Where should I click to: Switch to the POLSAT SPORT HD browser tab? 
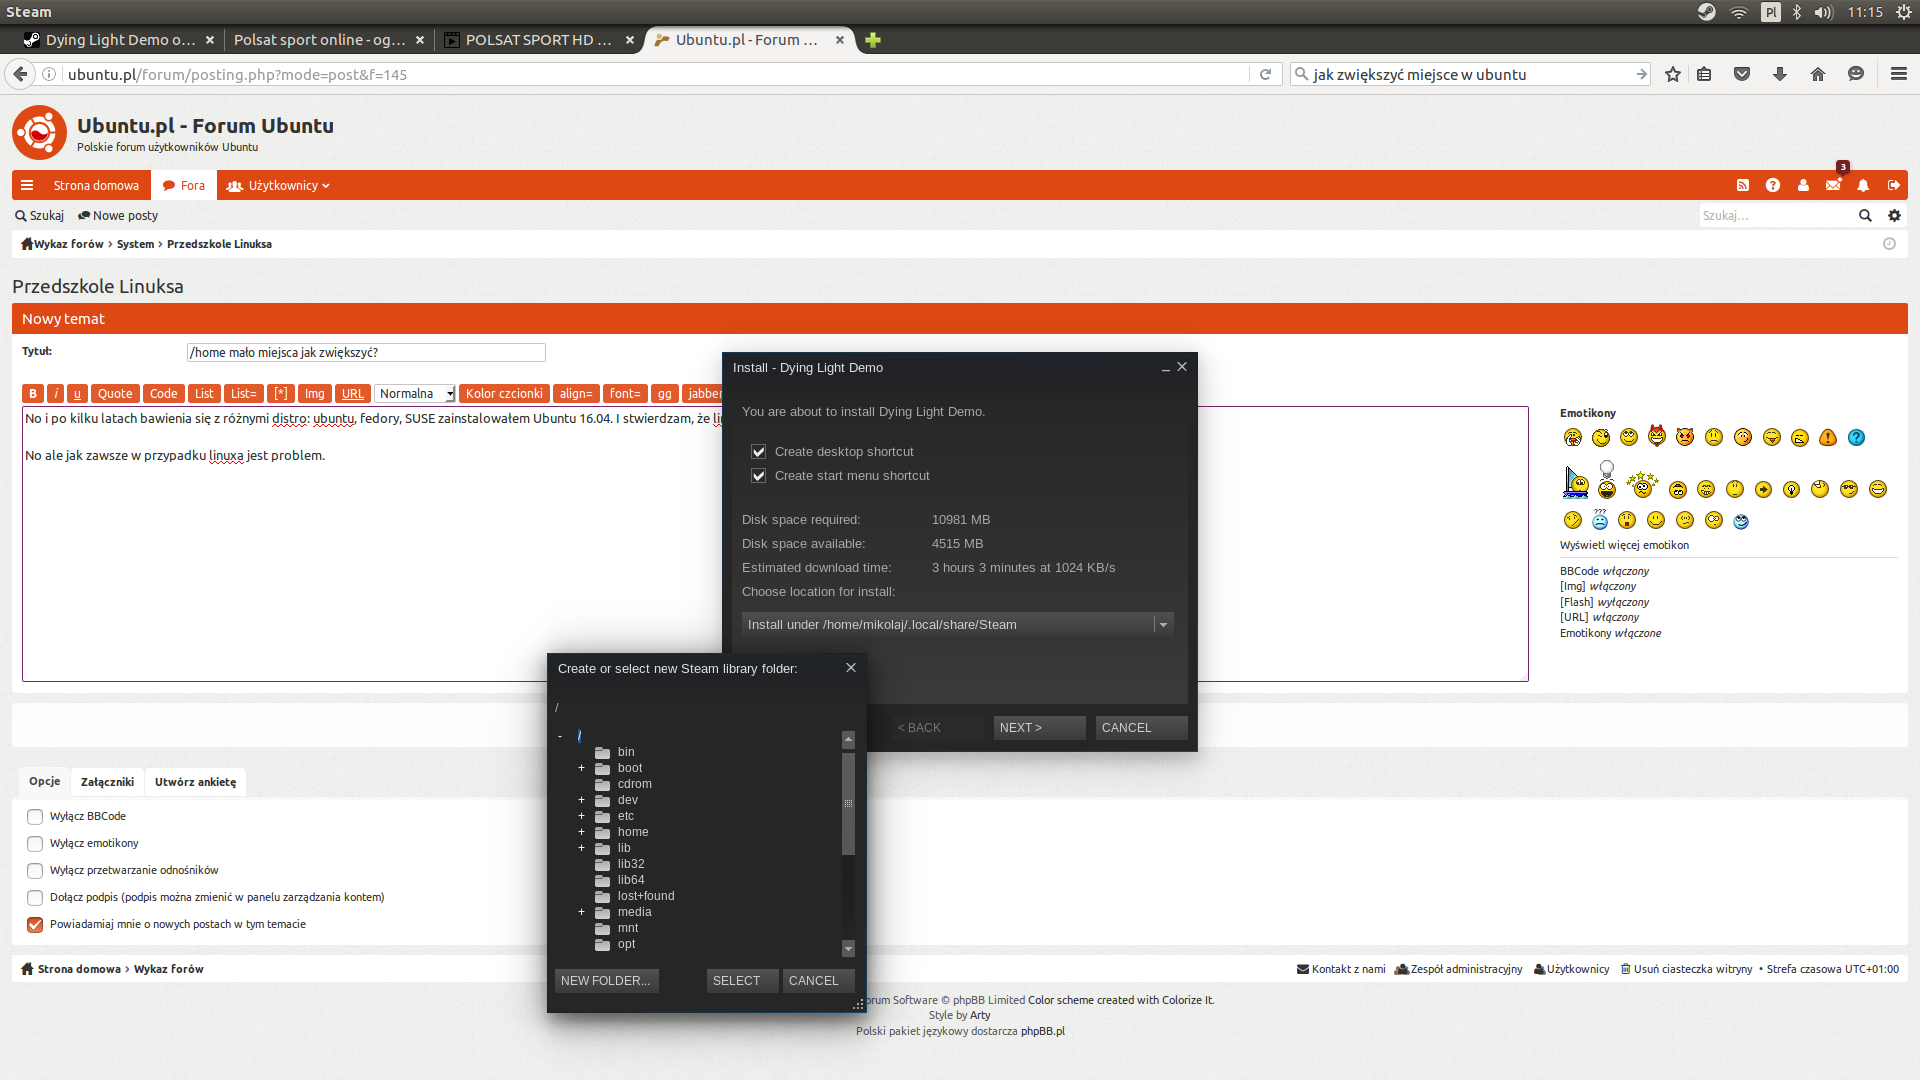pyautogui.click(x=538, y=40)
